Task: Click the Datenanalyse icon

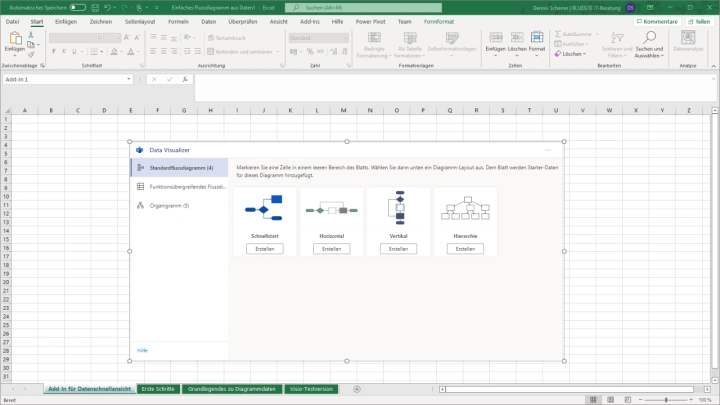Action: 688,38
